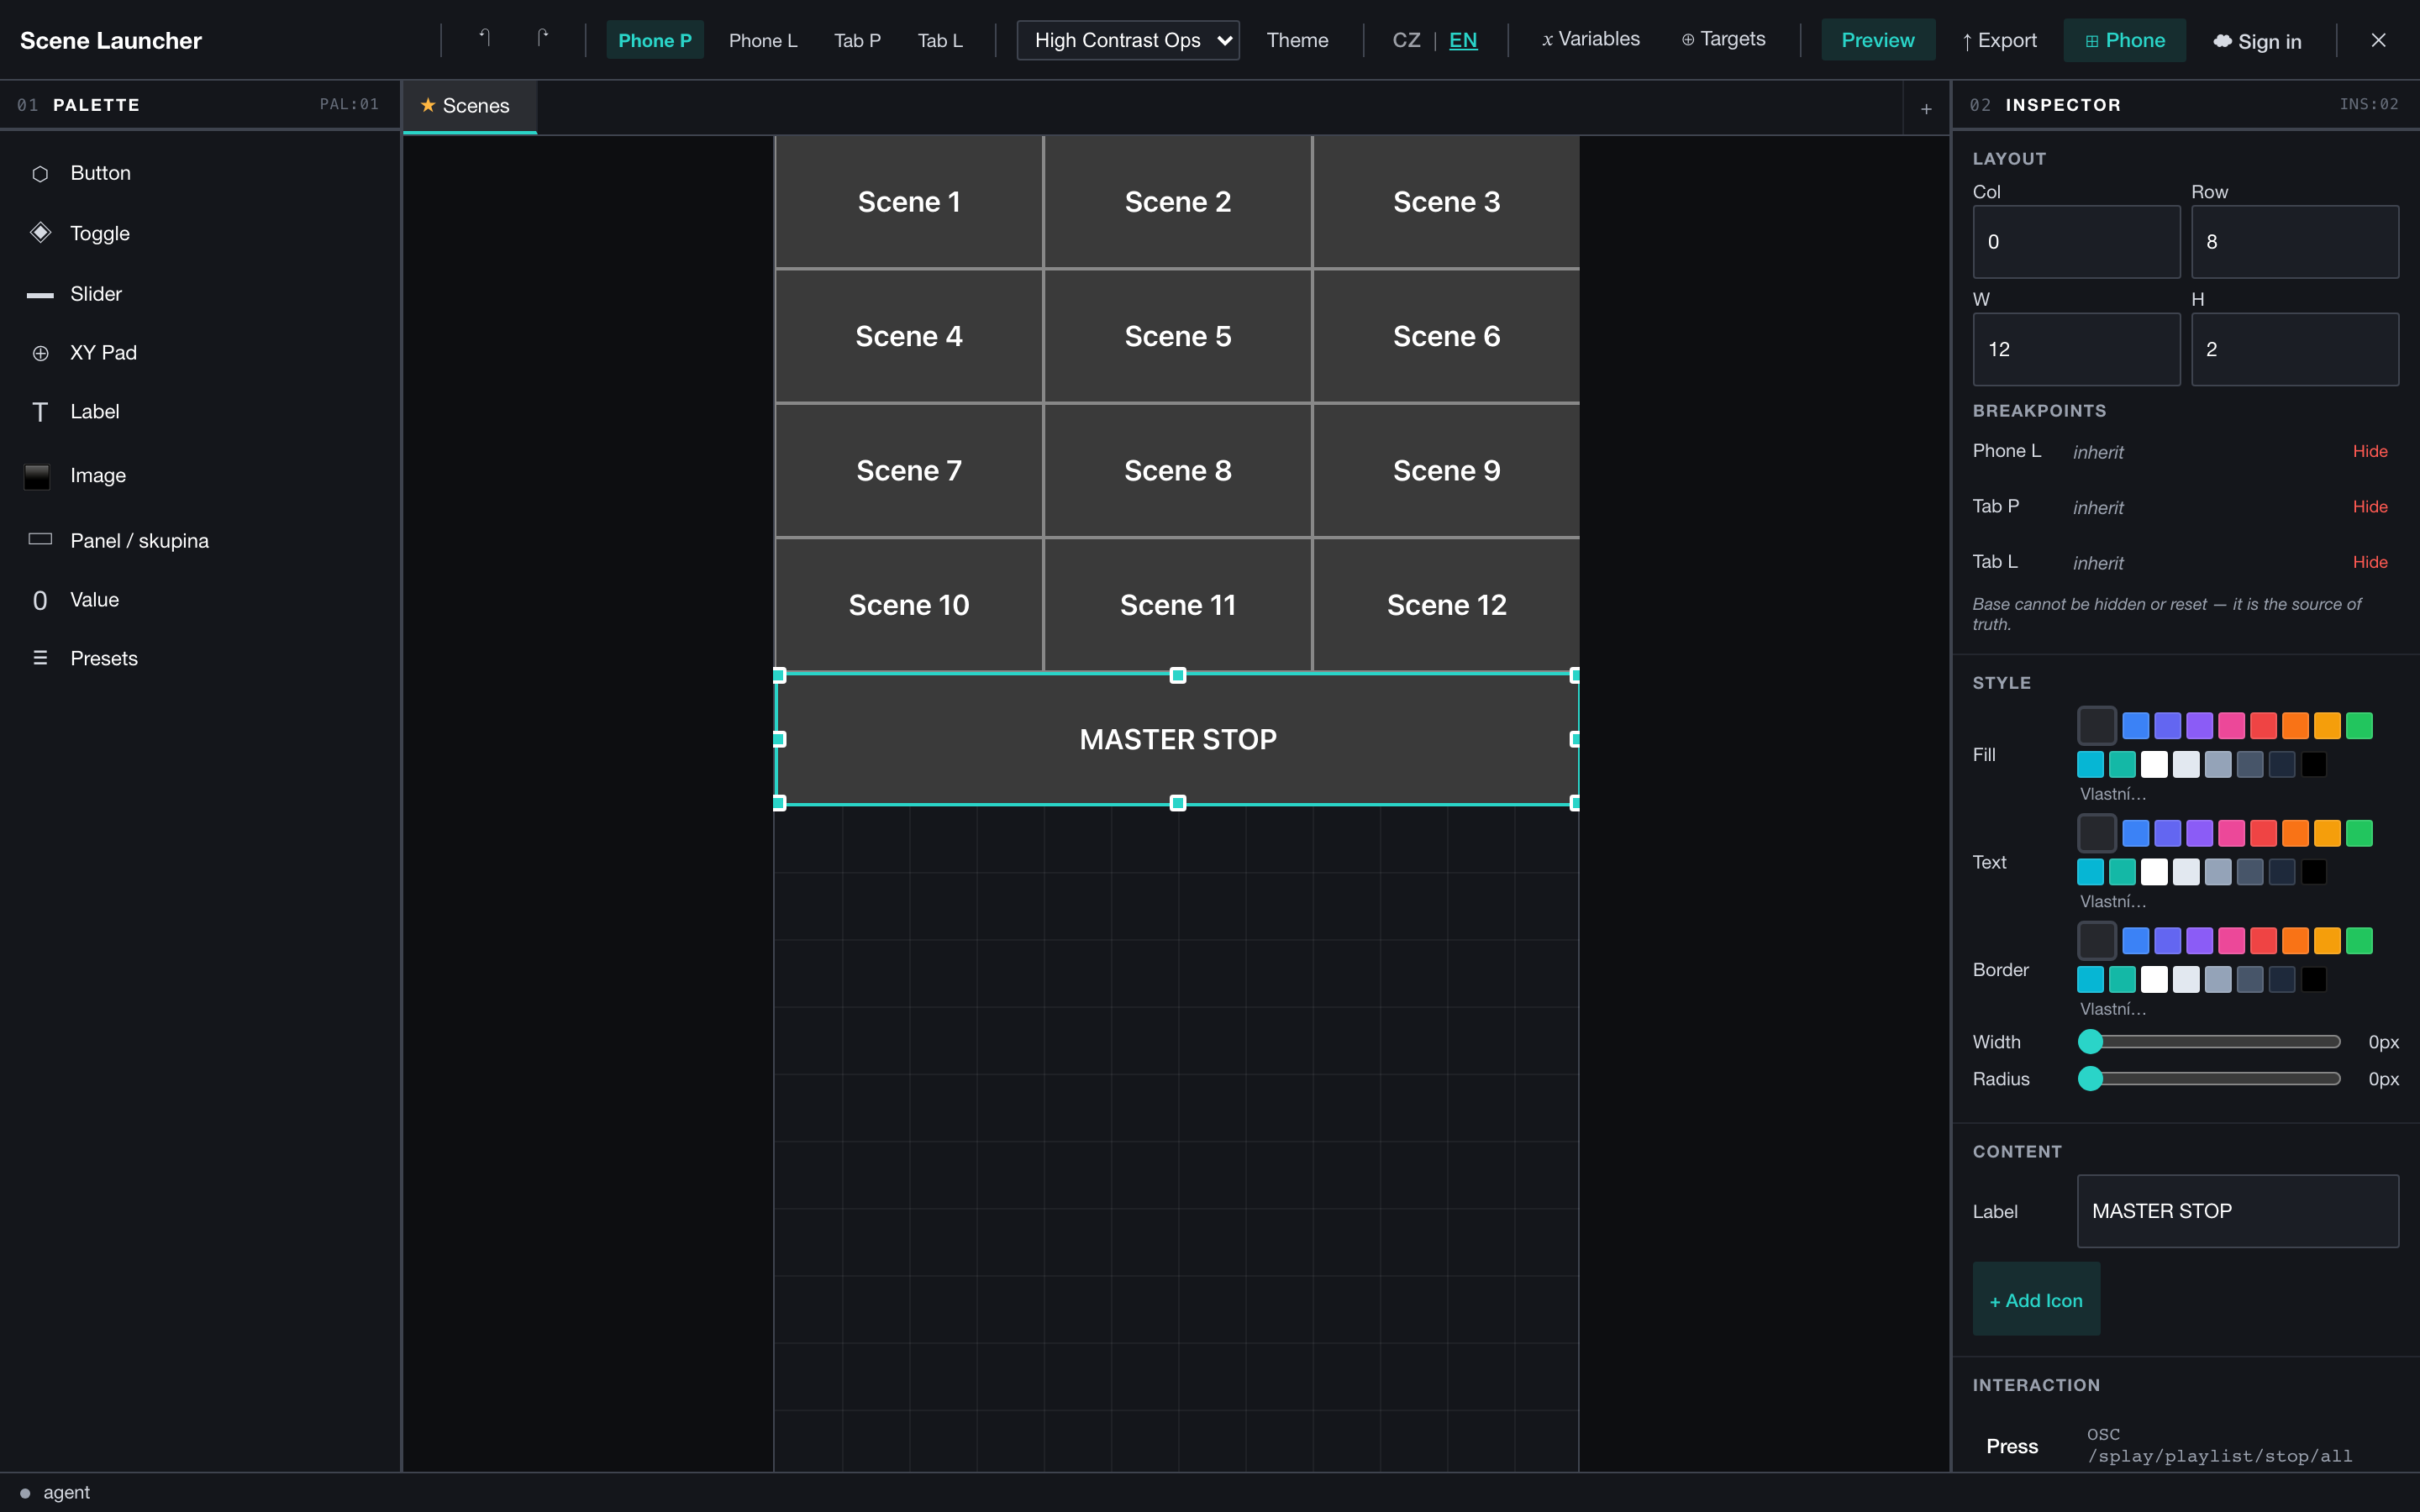Select the Presets list icon
Image resolution: width=2420 pixels, height=1512 pixels.
tap(40, 658)
